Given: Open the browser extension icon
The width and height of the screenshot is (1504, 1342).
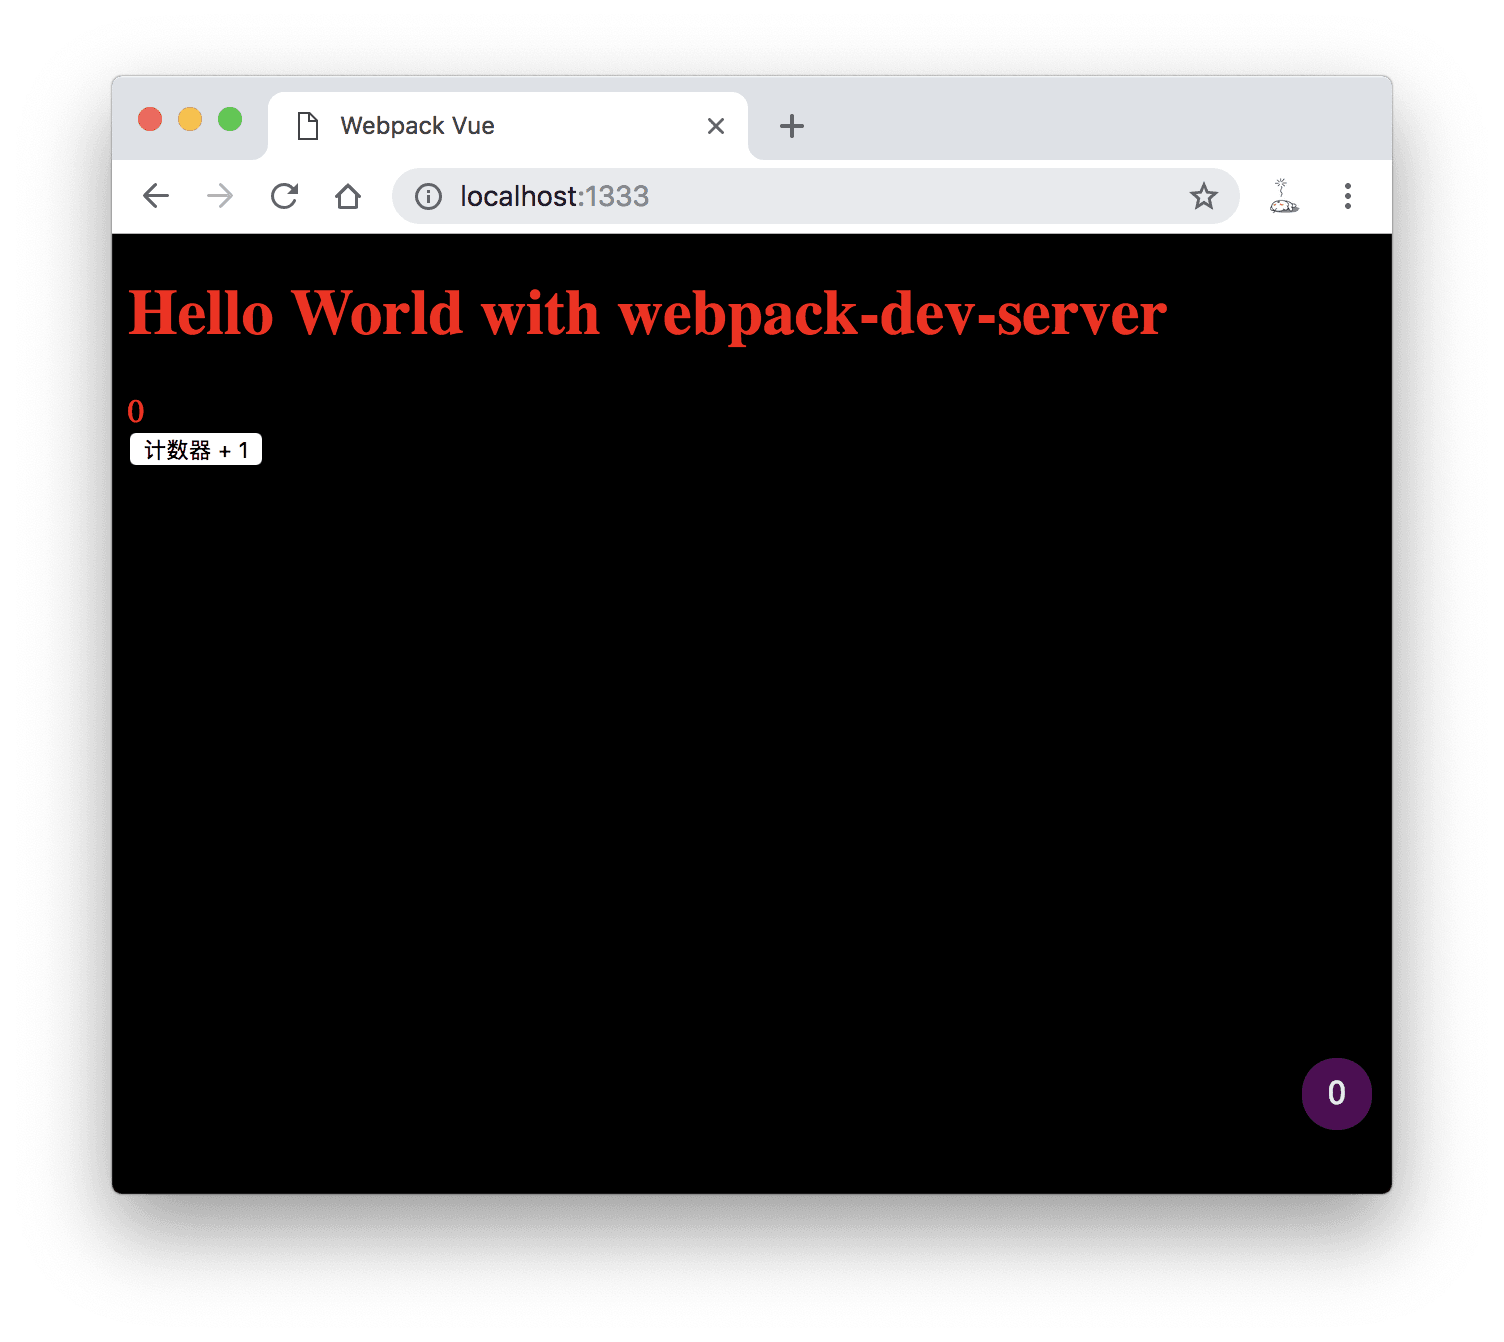Looking at the screenshot, I should [1283, 196].
